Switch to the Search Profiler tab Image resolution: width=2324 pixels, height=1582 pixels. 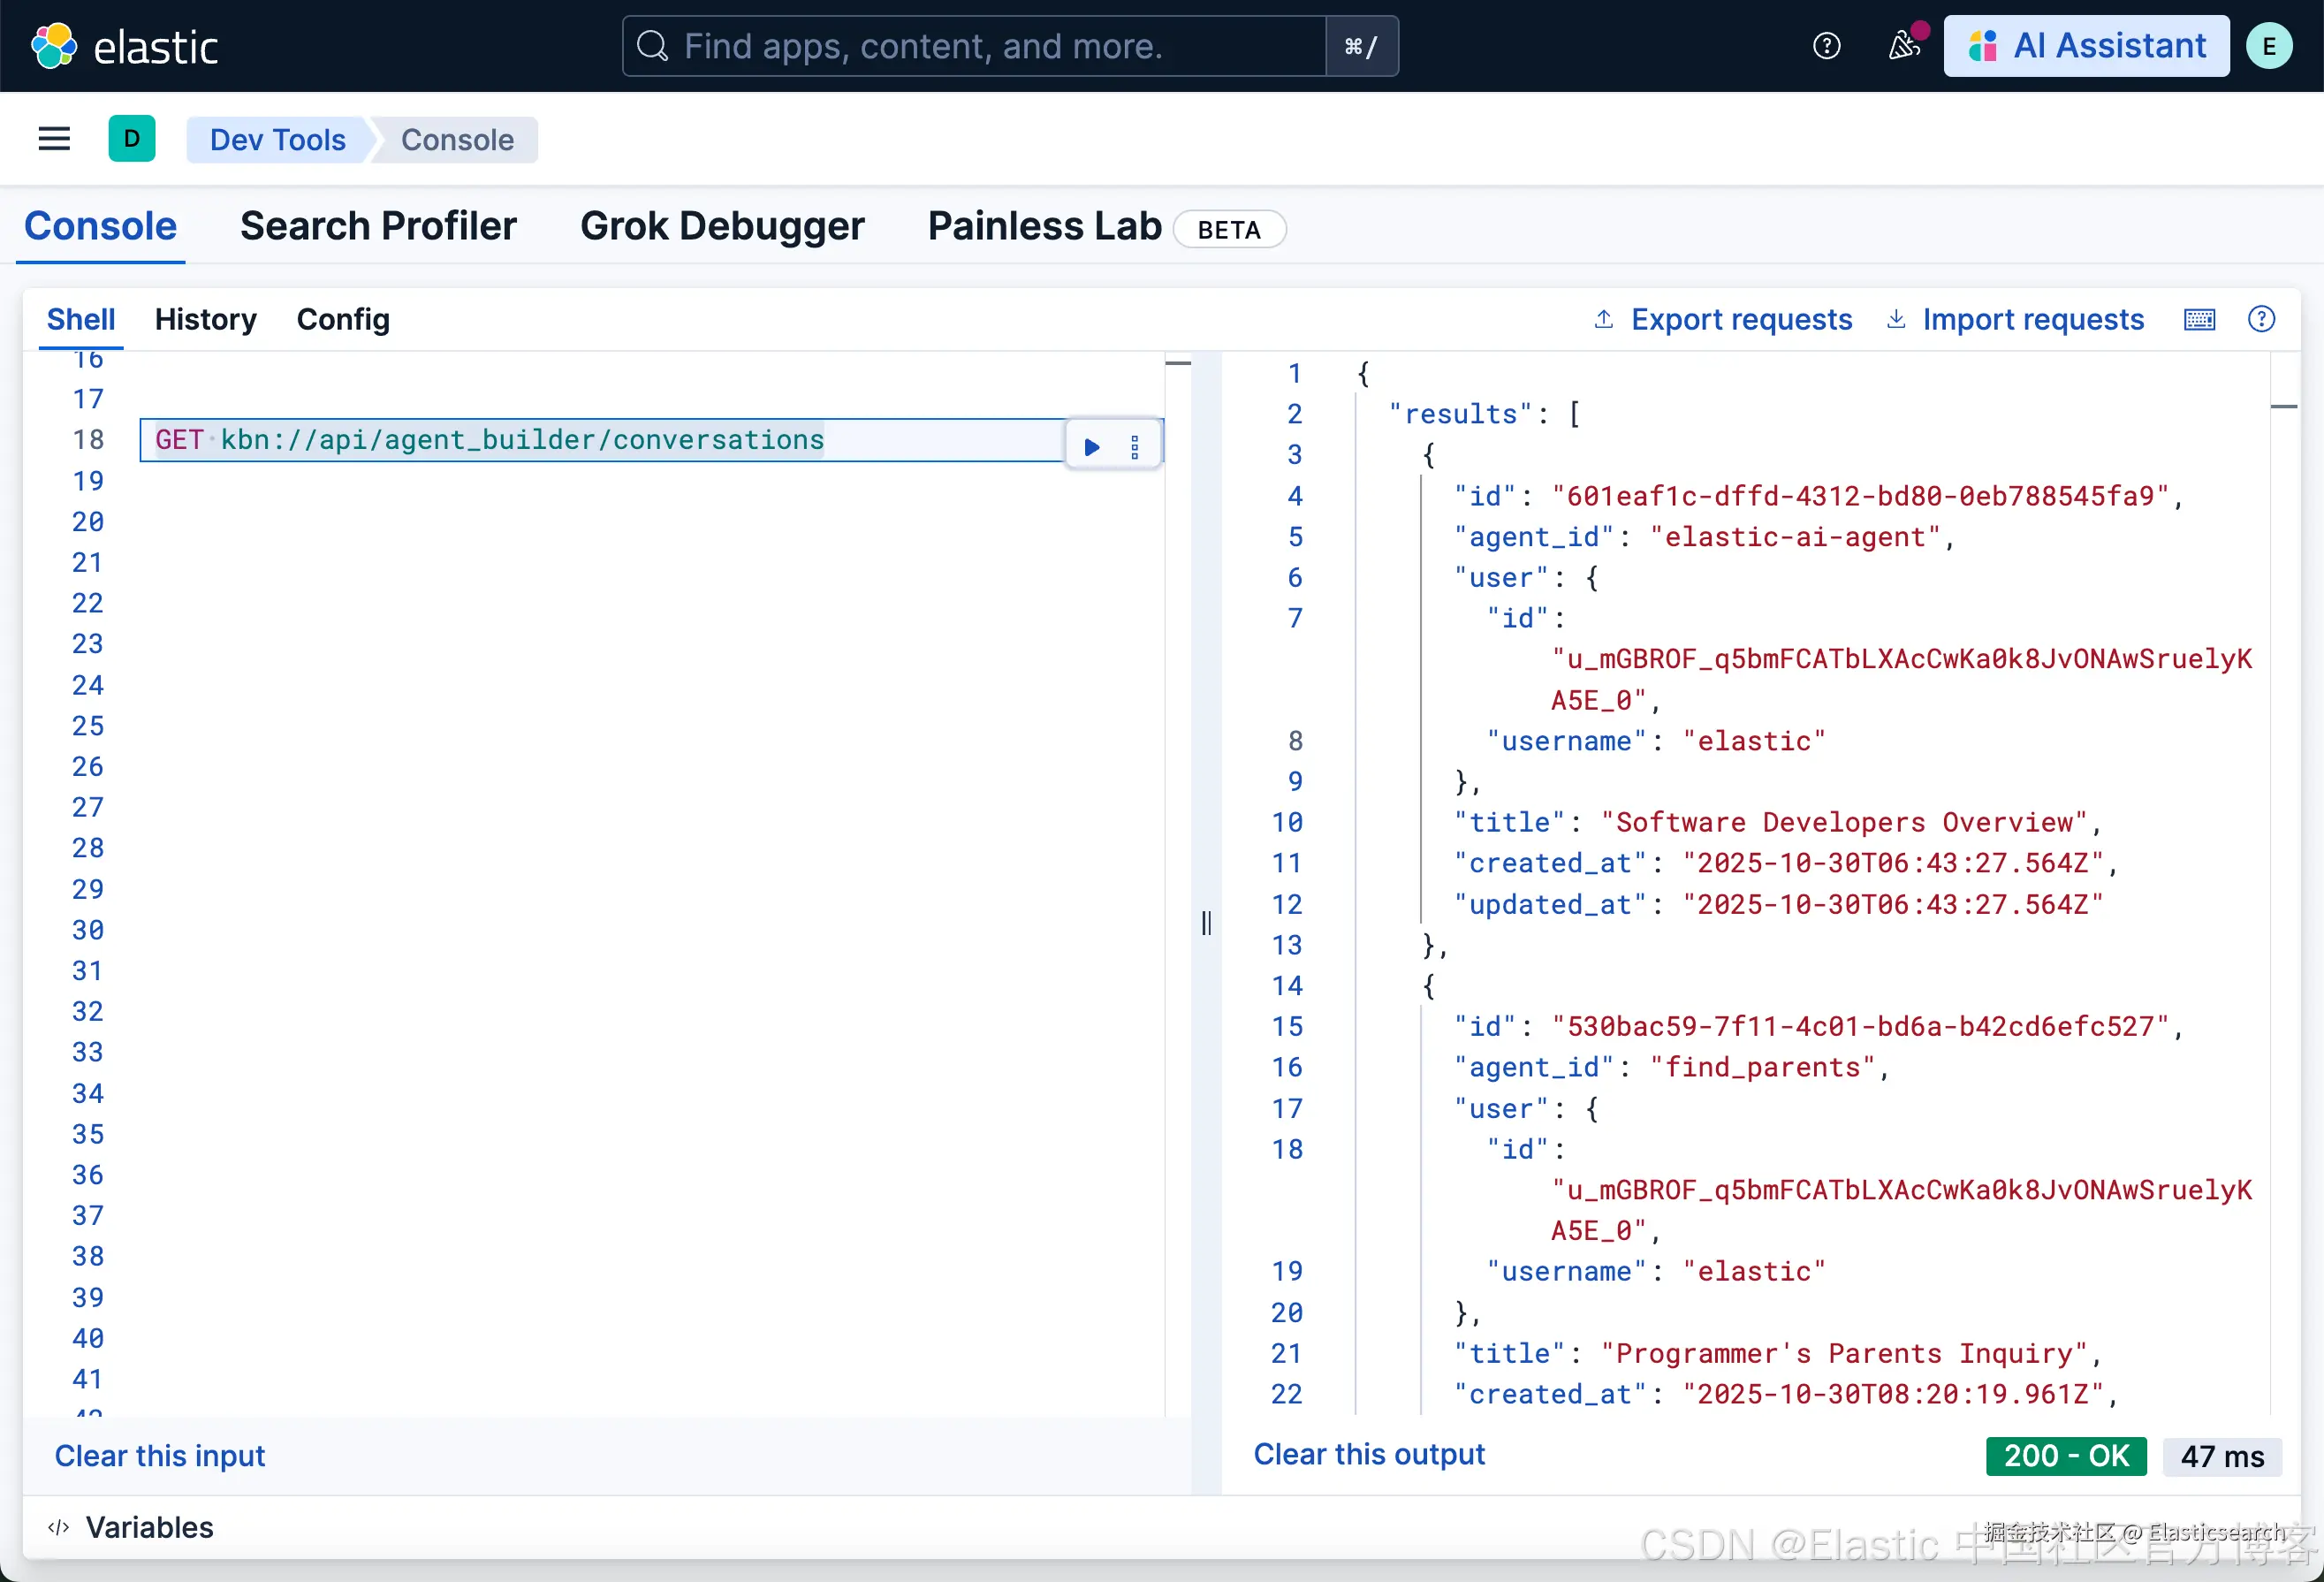pos(378,226)
